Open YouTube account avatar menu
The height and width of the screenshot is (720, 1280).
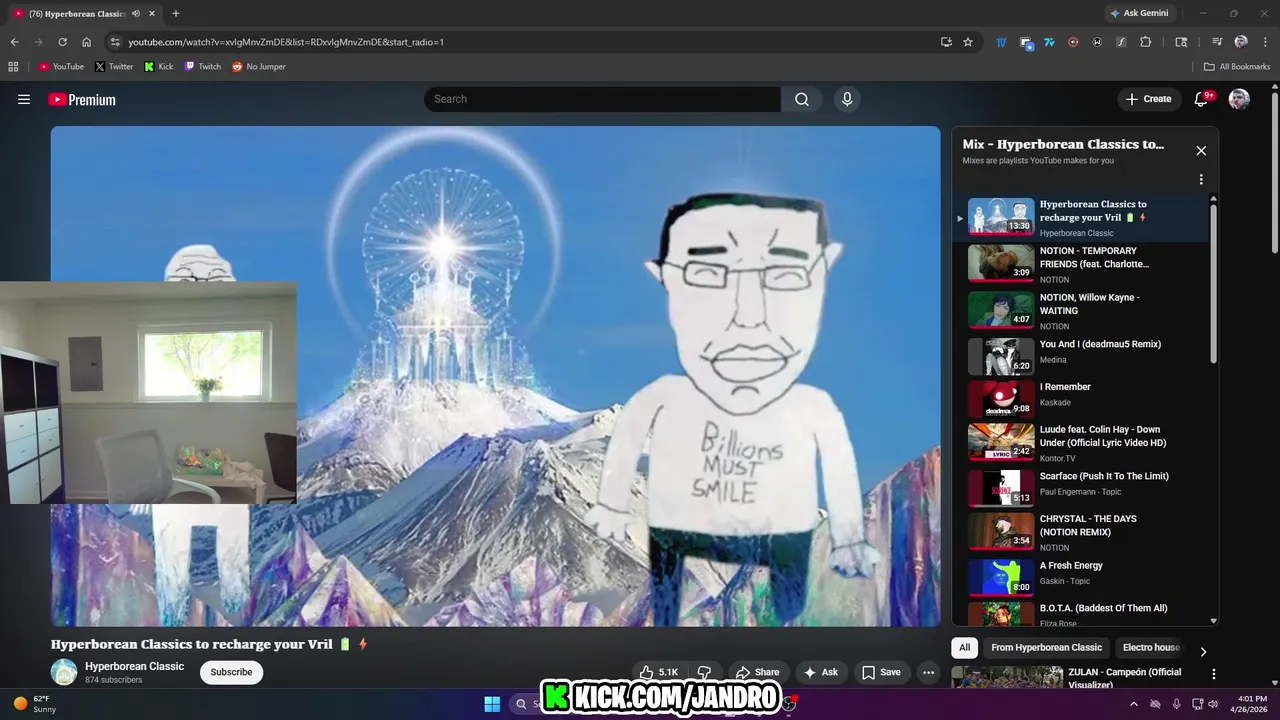pos(1239,99)
